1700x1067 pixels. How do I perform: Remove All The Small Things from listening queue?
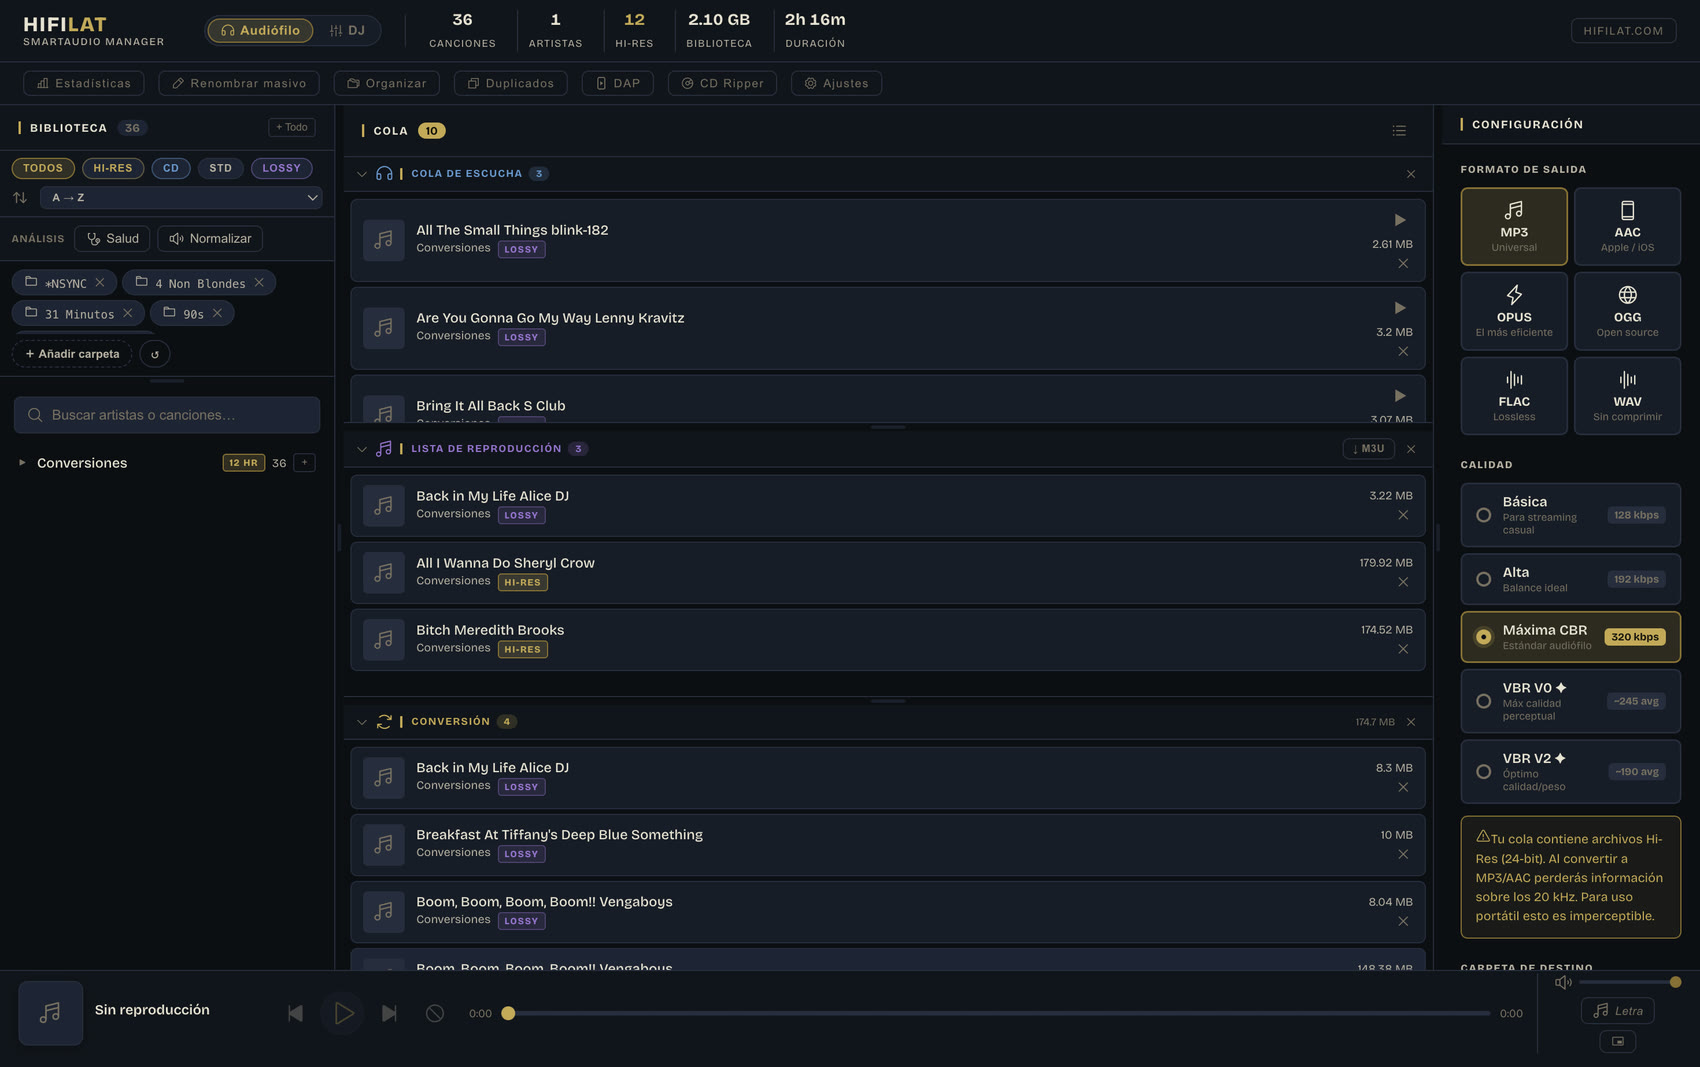(1403, 264)
